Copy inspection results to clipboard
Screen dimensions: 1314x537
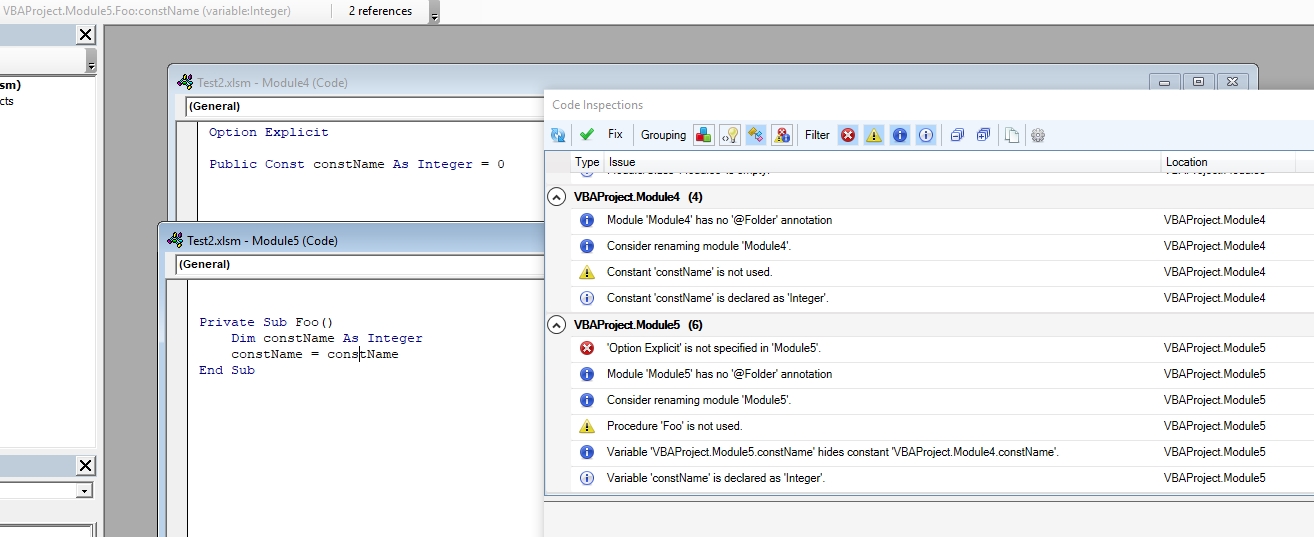(1012, 135)
